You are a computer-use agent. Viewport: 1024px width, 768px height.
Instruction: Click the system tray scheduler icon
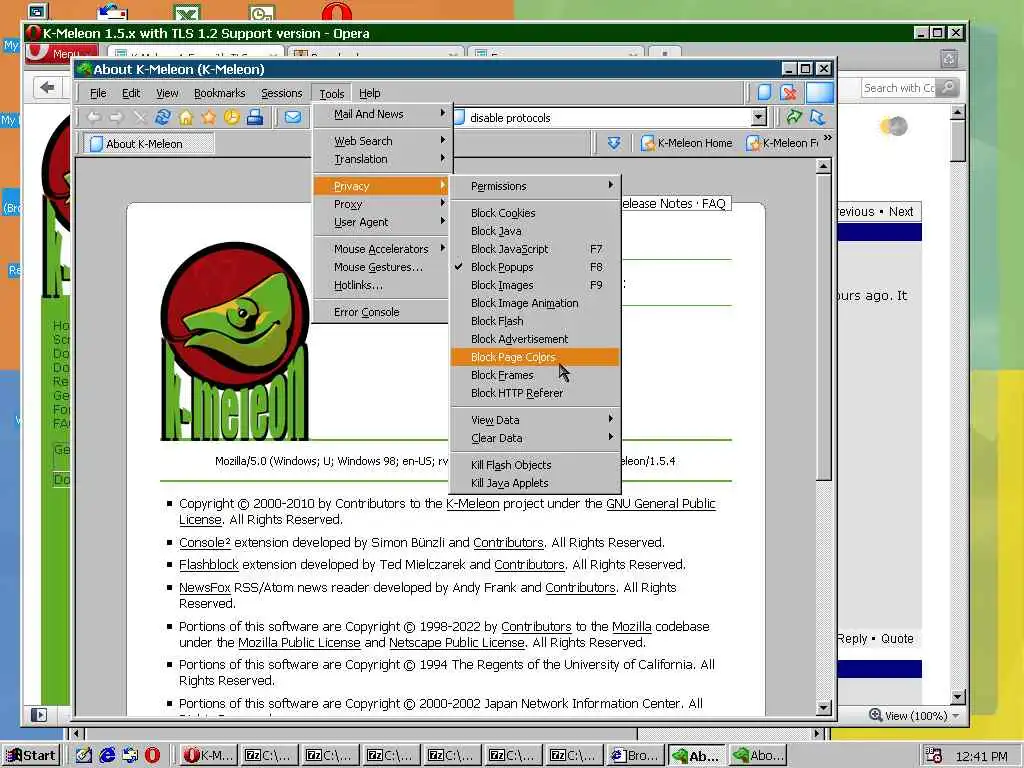(x=934, y=756)
